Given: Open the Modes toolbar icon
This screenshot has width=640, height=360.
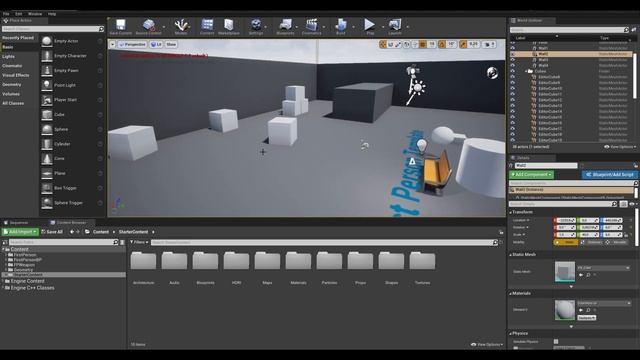Looking at the screenshot, I should [181, 27].
